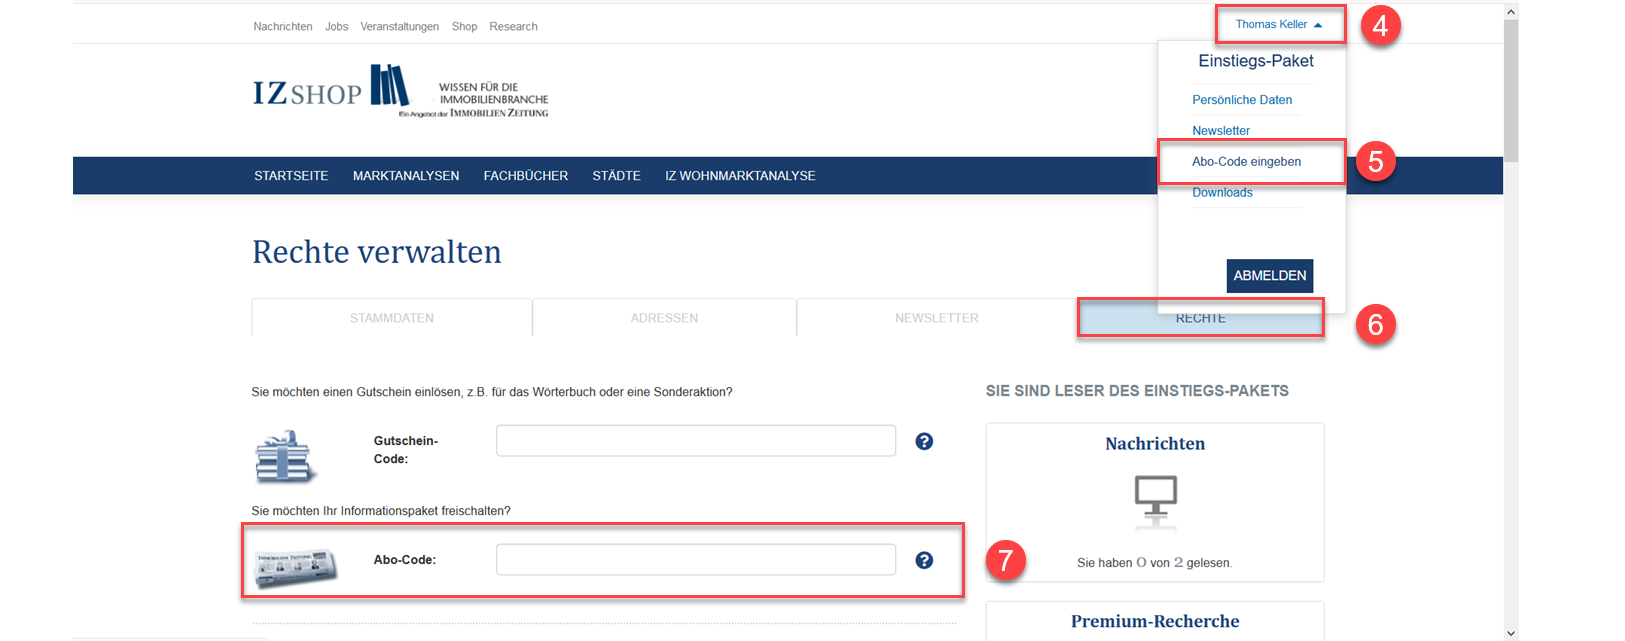Open the NEWSLETTER tab

[936, 318]
